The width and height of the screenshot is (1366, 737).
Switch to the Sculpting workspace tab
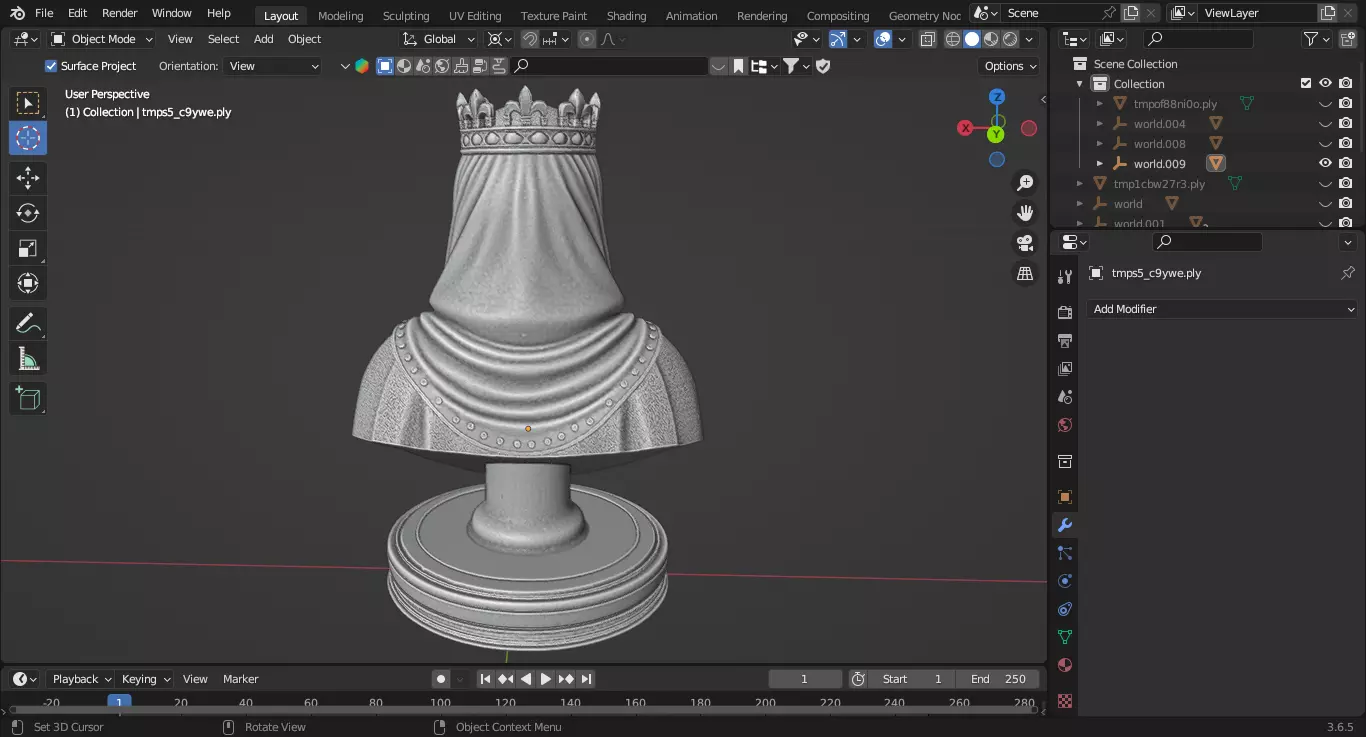coord(406,15)
